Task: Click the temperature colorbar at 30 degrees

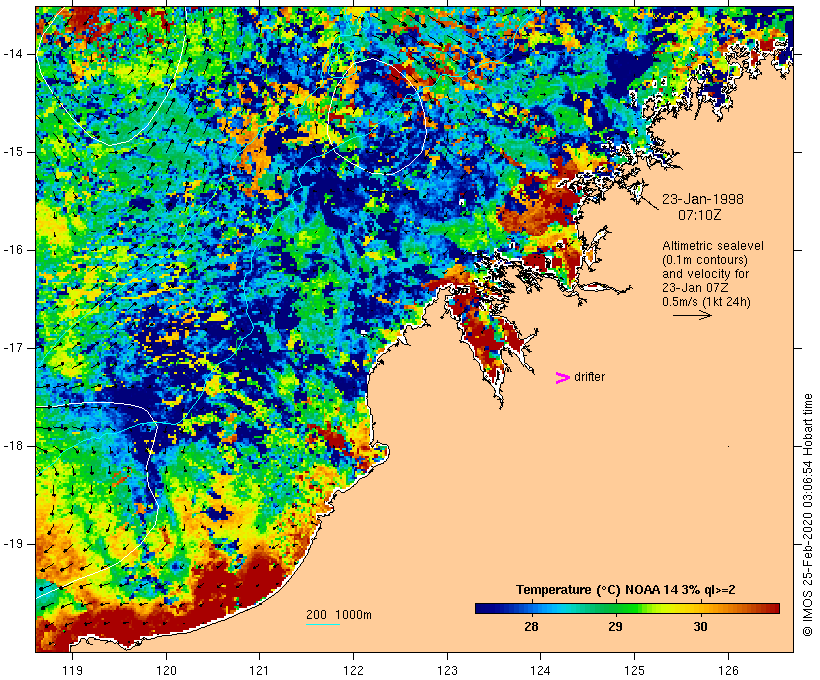Action: [x=701, y=608]
